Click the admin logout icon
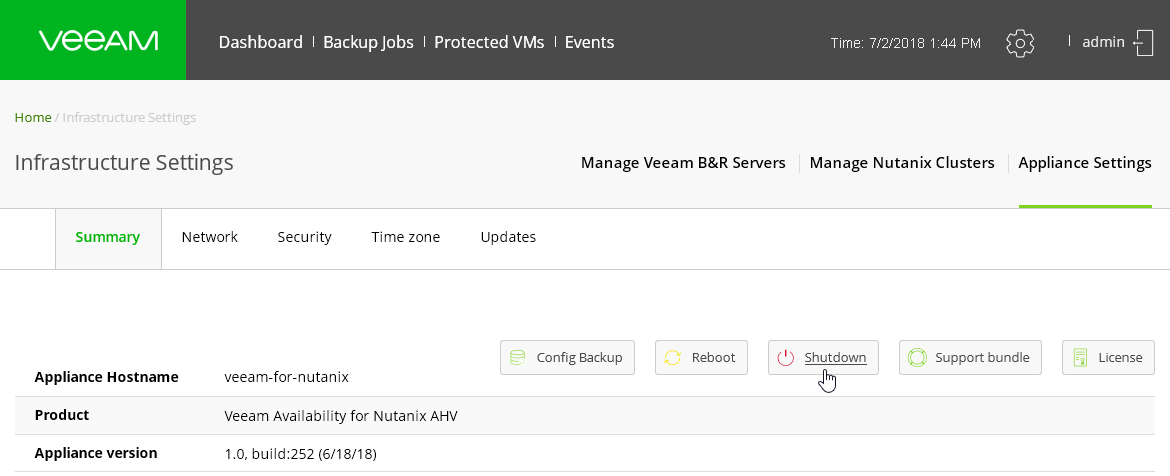The height and width of the screenshot is (476, 1170). (x=1143, y=42)
